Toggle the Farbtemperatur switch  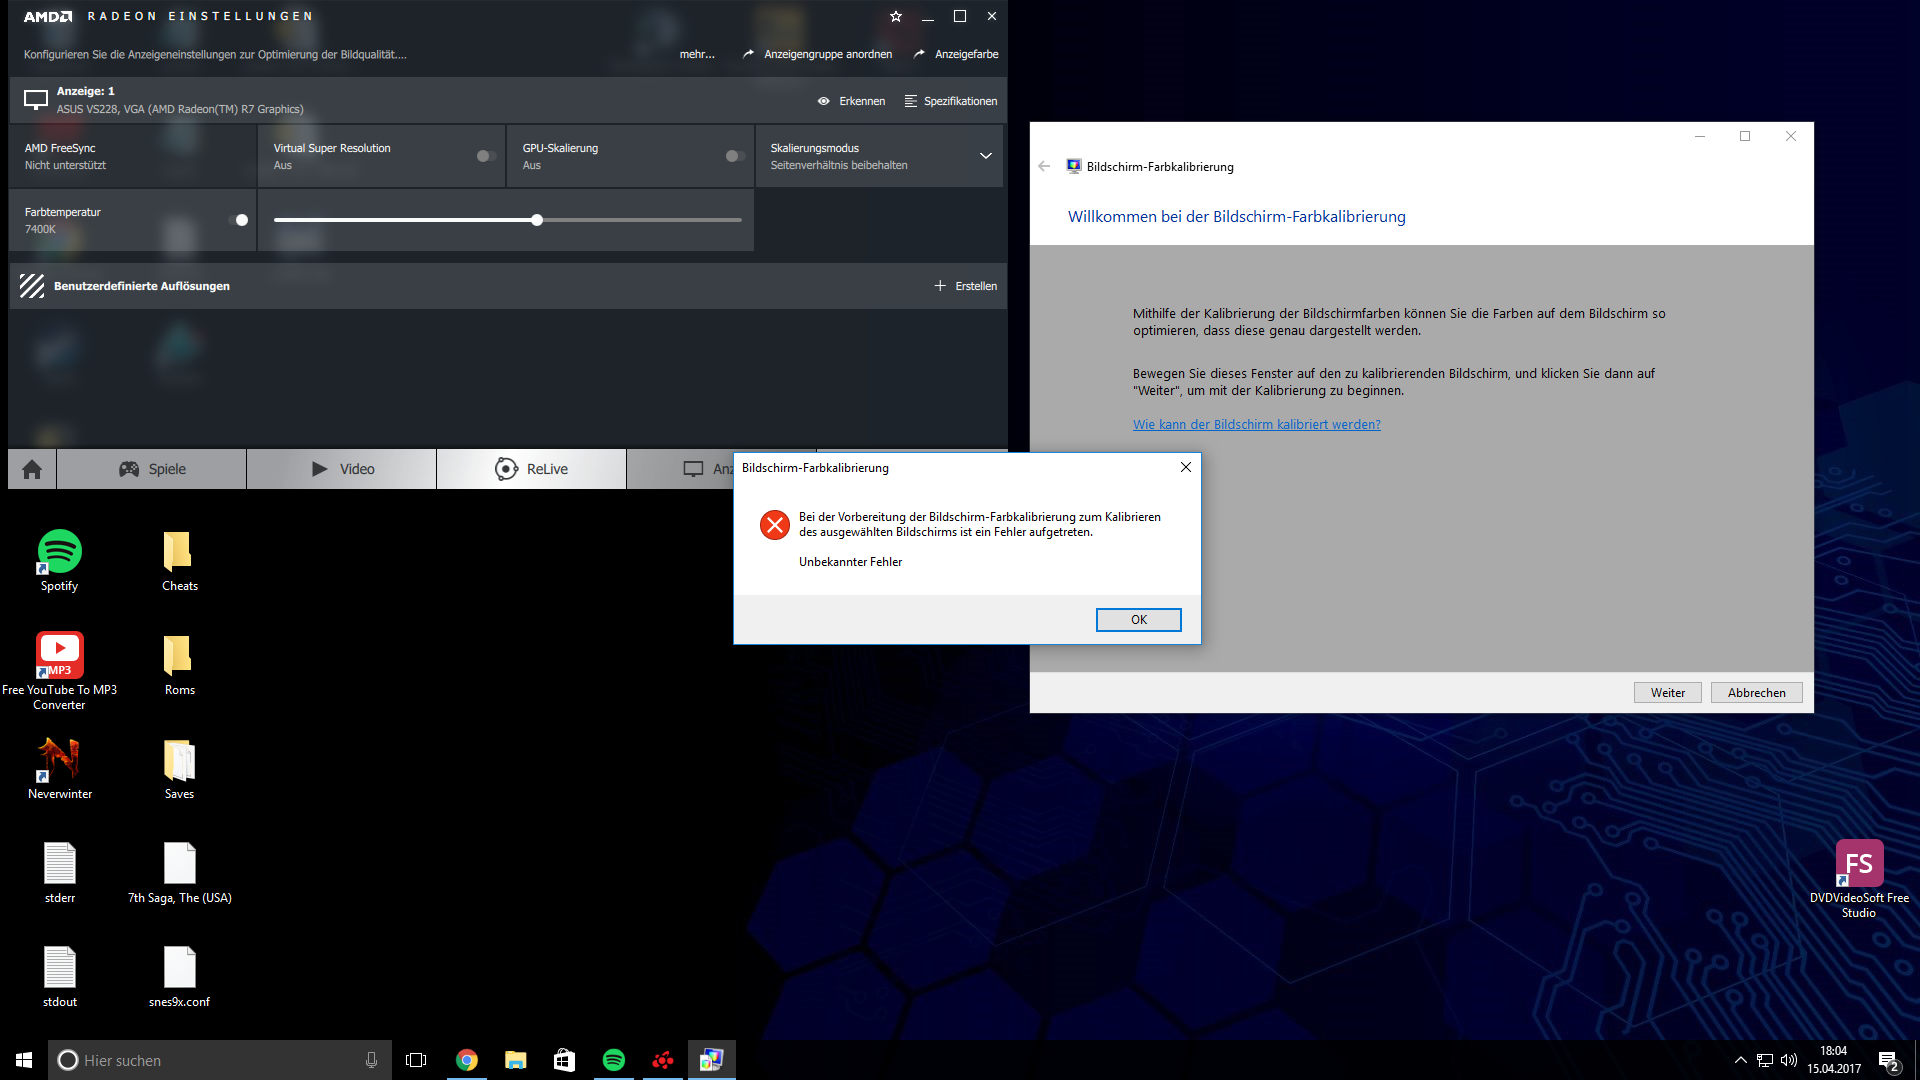pyautogui.click(x=239, y=220)
